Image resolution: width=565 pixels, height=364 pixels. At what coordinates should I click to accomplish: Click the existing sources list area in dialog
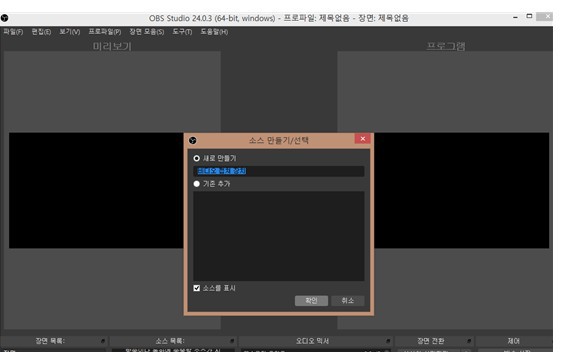click(279, 236)
